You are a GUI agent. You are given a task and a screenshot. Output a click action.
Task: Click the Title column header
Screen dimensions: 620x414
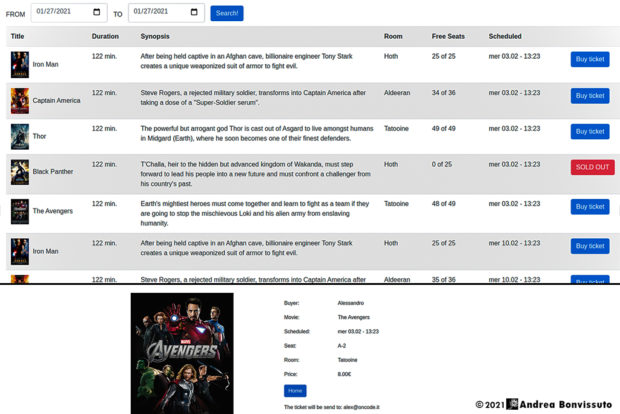17,36
